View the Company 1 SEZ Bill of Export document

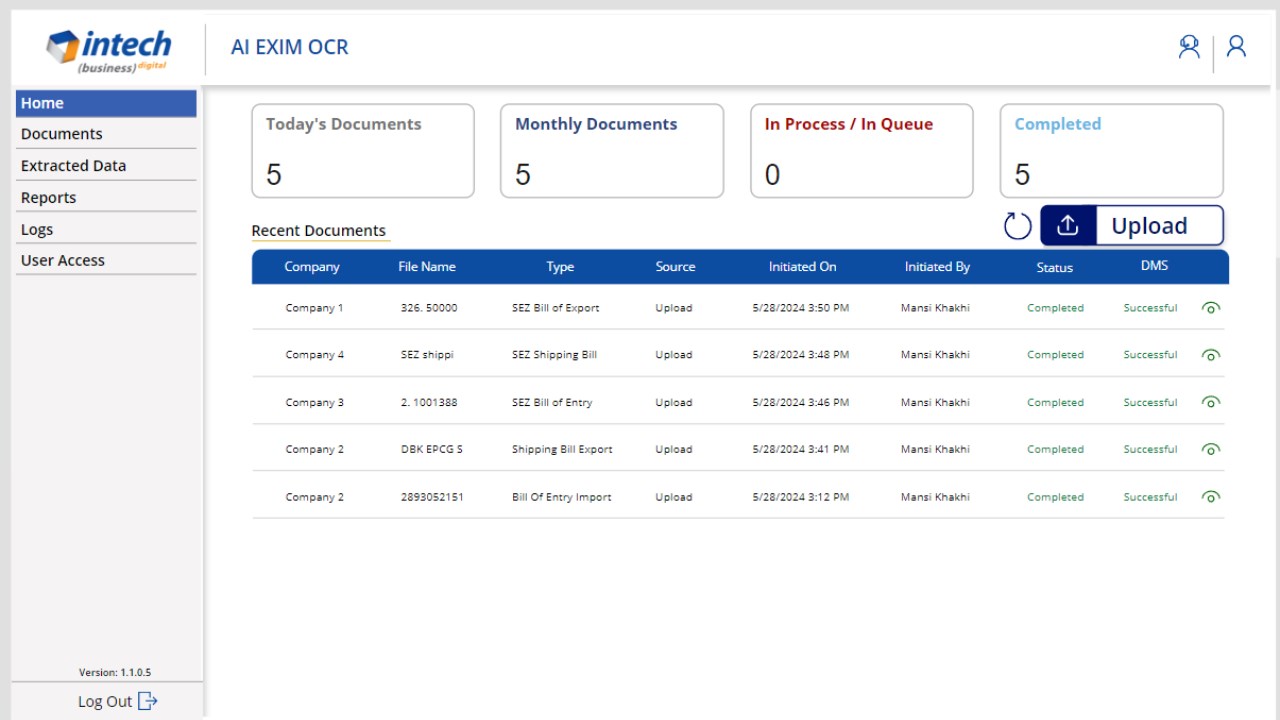[1211, 308]
